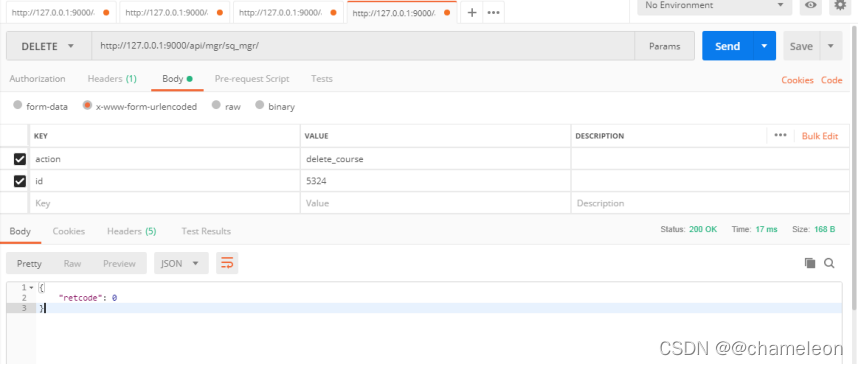Click the empty Key input field
This screenshot has width=858, height=365.
click(164, 203)
